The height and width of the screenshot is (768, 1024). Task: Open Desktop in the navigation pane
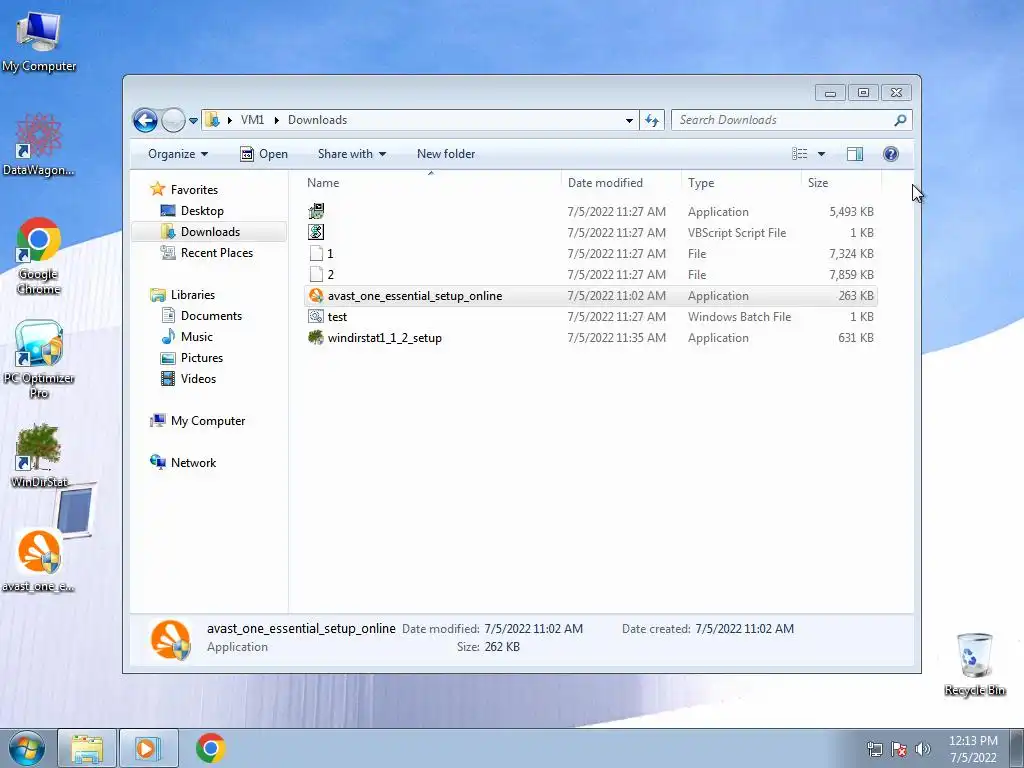point(202,211)
